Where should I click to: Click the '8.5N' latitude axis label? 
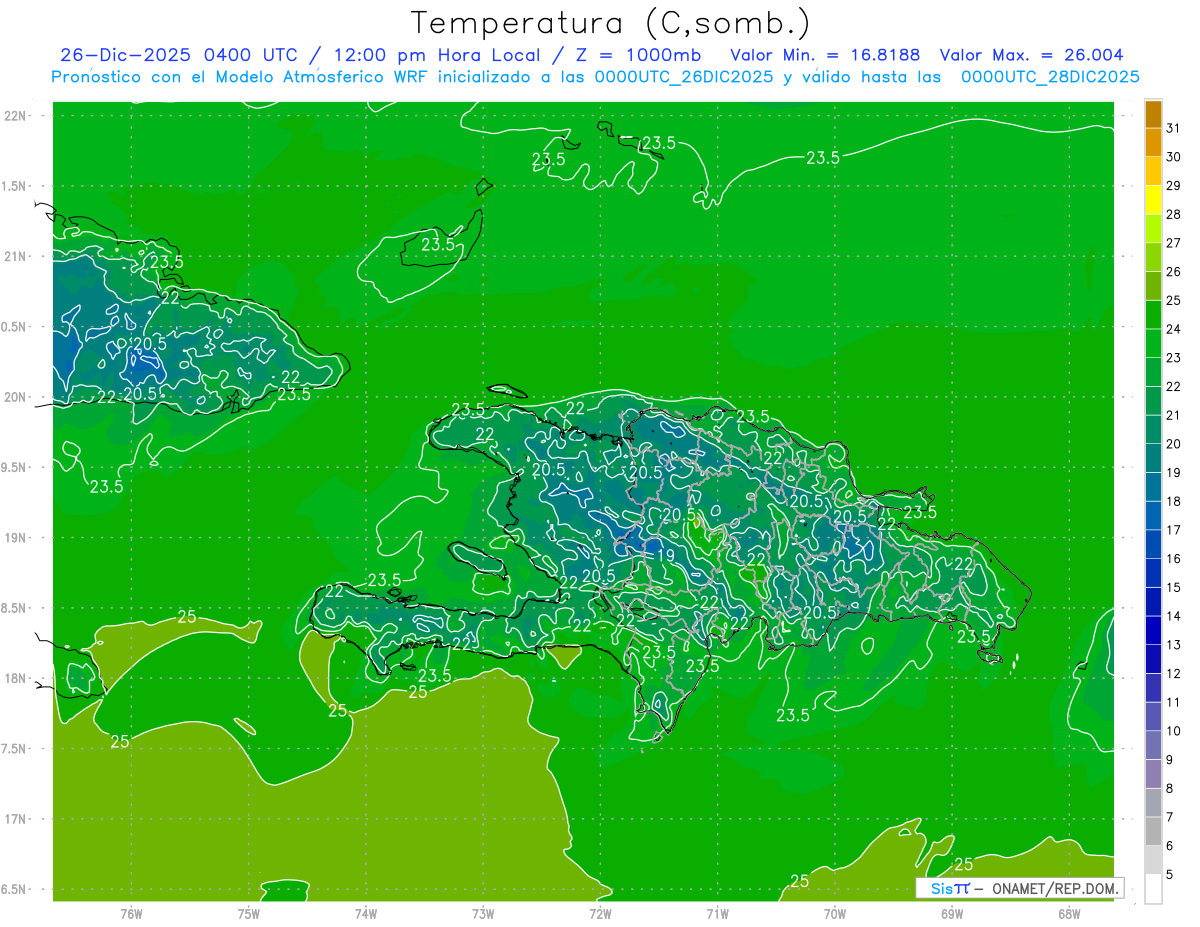pos(15,608)
